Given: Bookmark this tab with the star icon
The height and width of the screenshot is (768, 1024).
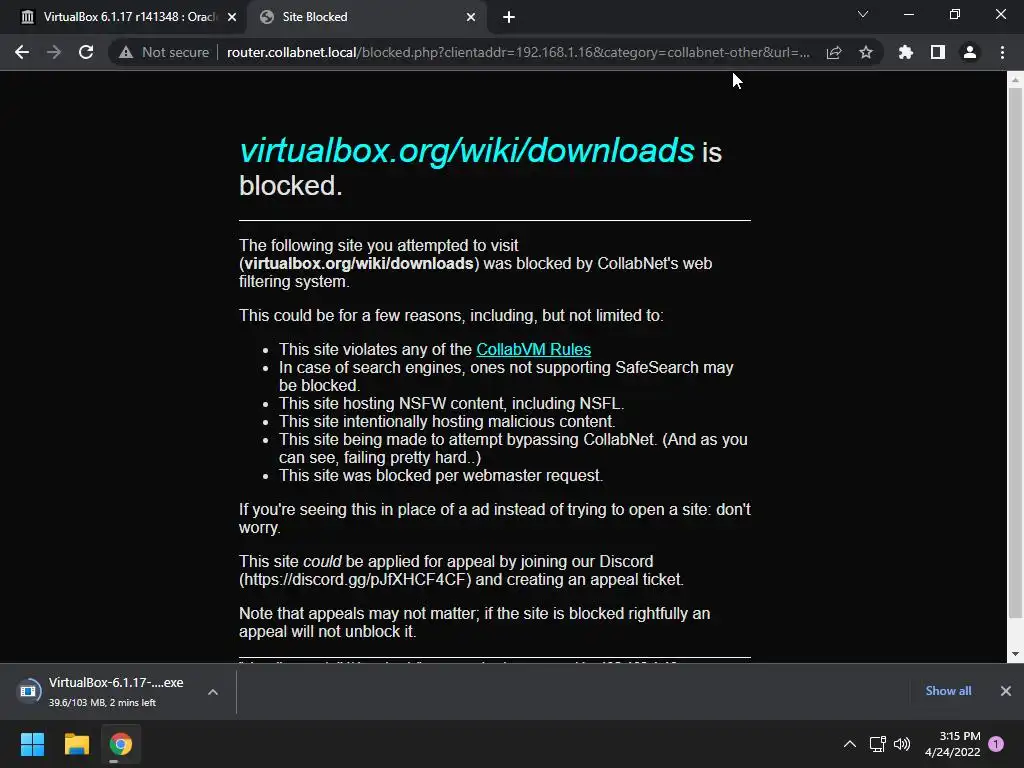Looking at the screenshot, I should 866,52.
